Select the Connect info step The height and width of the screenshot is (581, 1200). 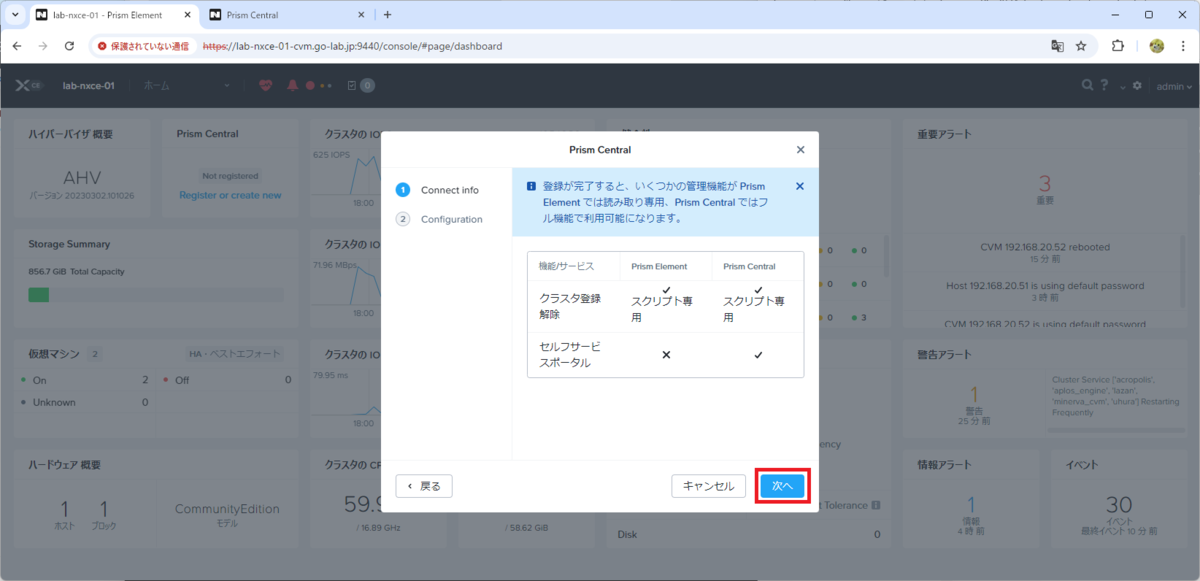pyautogui.click(x=438, y=190)
